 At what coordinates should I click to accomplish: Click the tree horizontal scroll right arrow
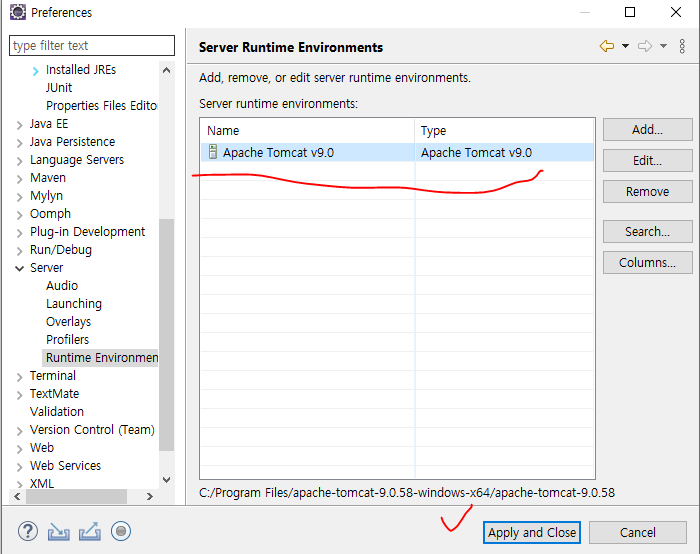click(x=150, y=496)
